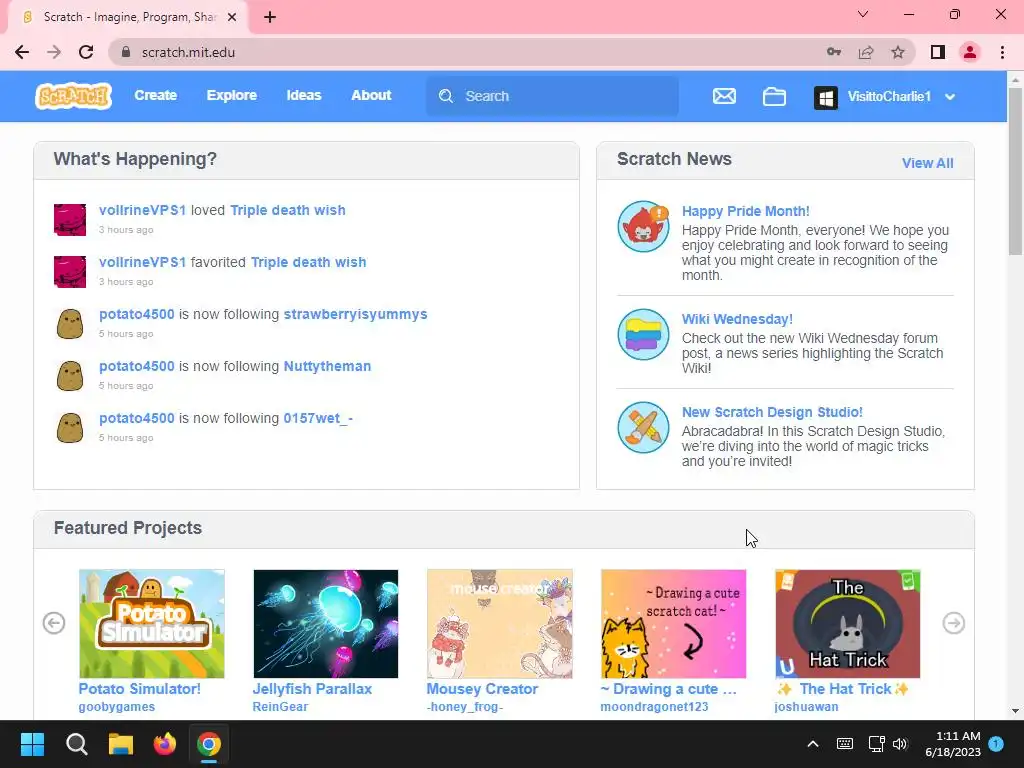Click potato avatar beside strawberryisyummys follow
The height and width of the screenshot is (768, 1024).
coord(70,324)
